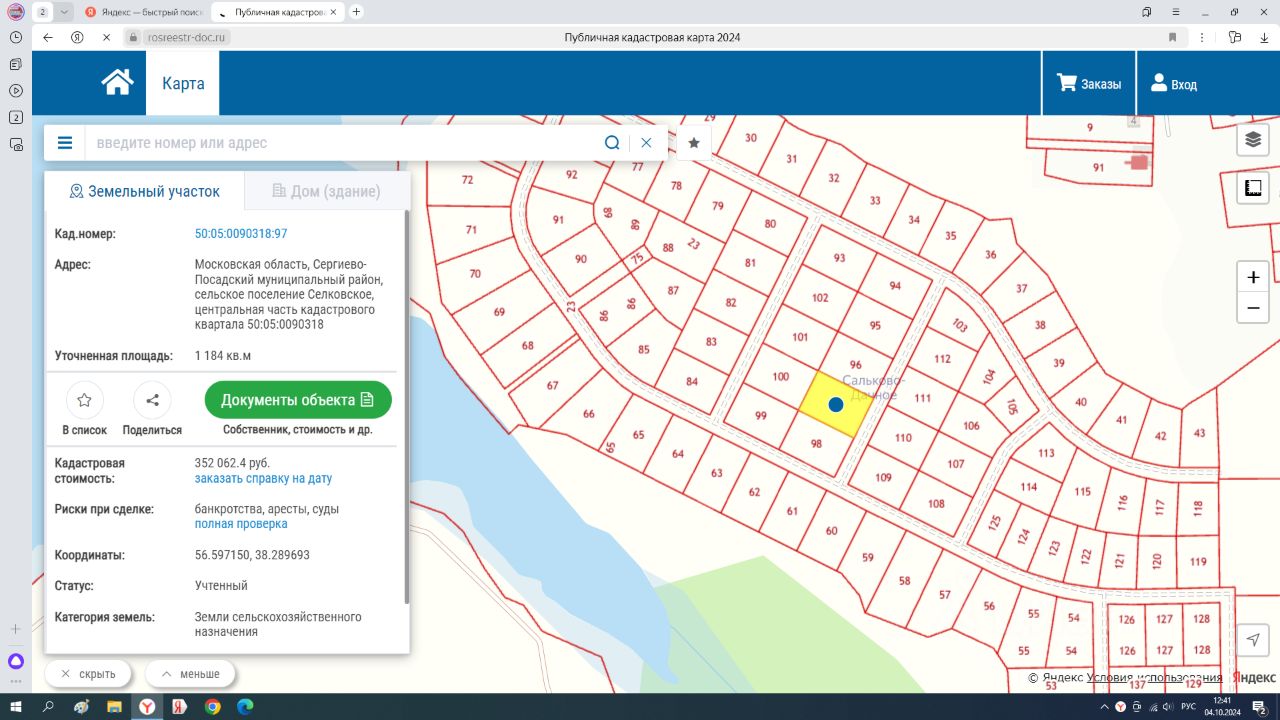Screen dimensions: 1280x720
Task: Open the Заказы shopping cart
Action: 1089,84
